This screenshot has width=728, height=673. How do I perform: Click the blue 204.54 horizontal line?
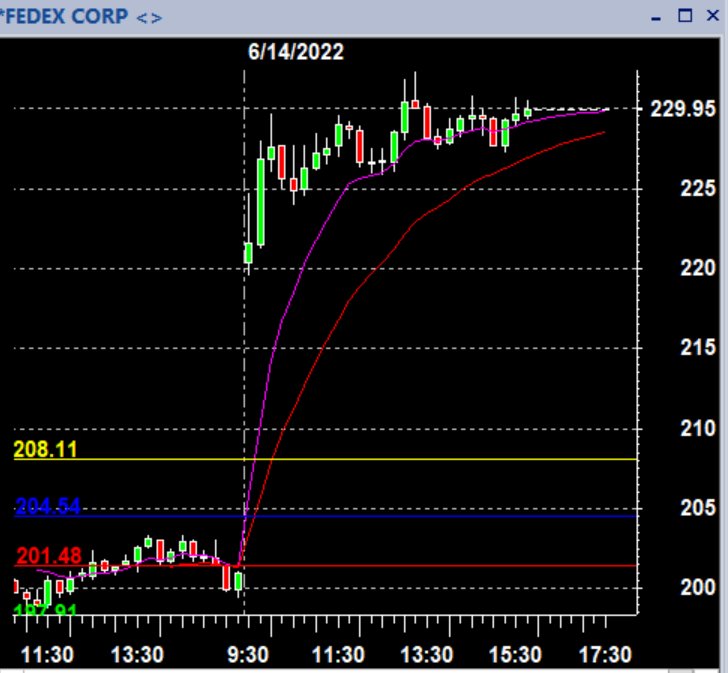[325, 516]
